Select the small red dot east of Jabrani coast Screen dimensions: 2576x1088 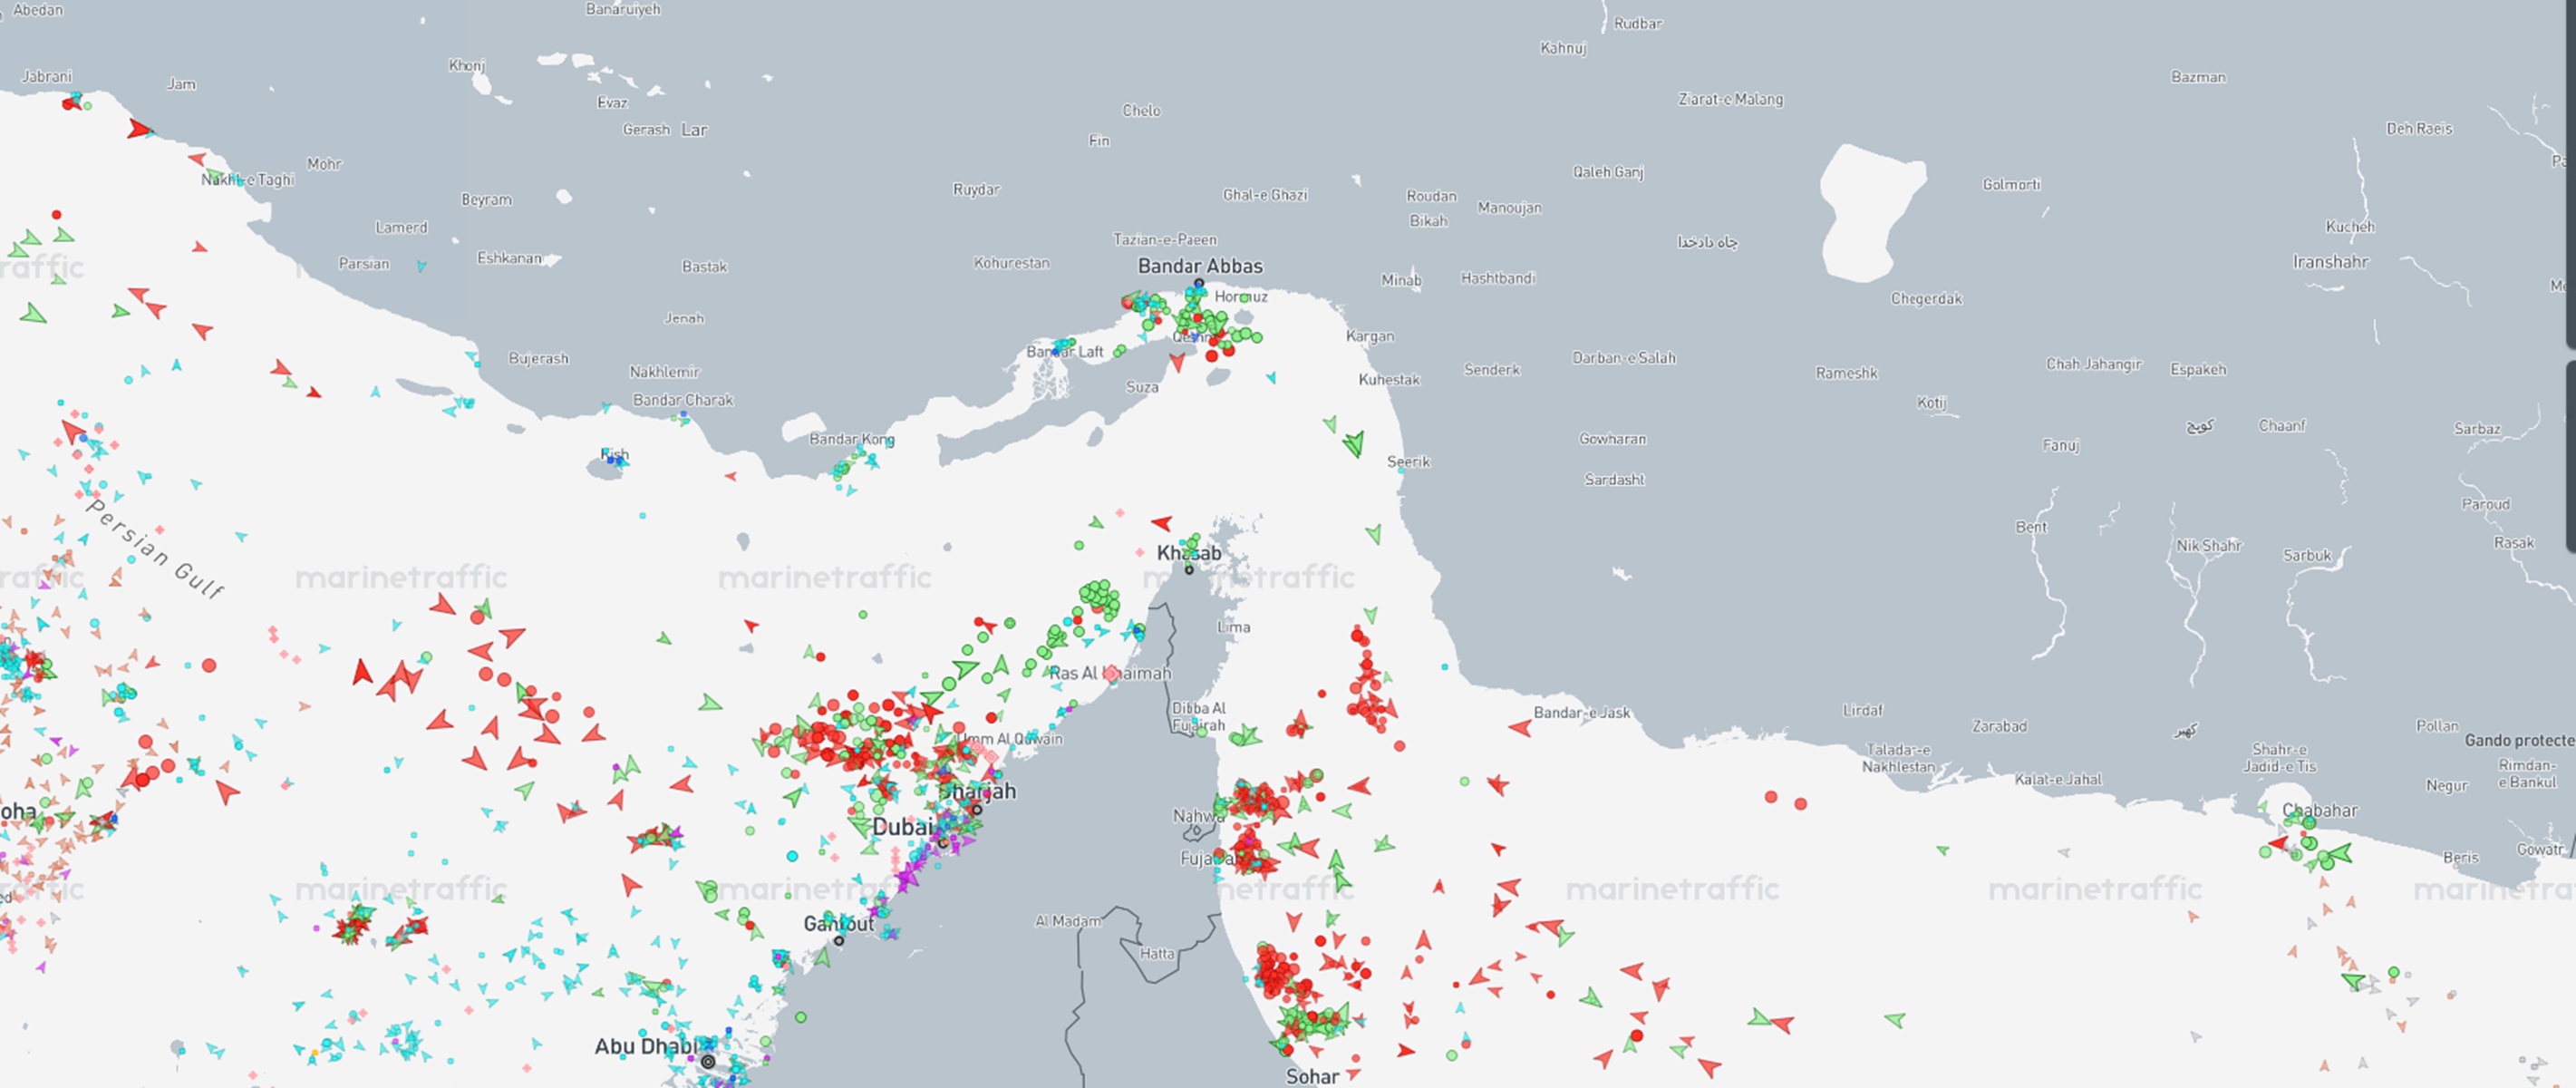[57, 215]
